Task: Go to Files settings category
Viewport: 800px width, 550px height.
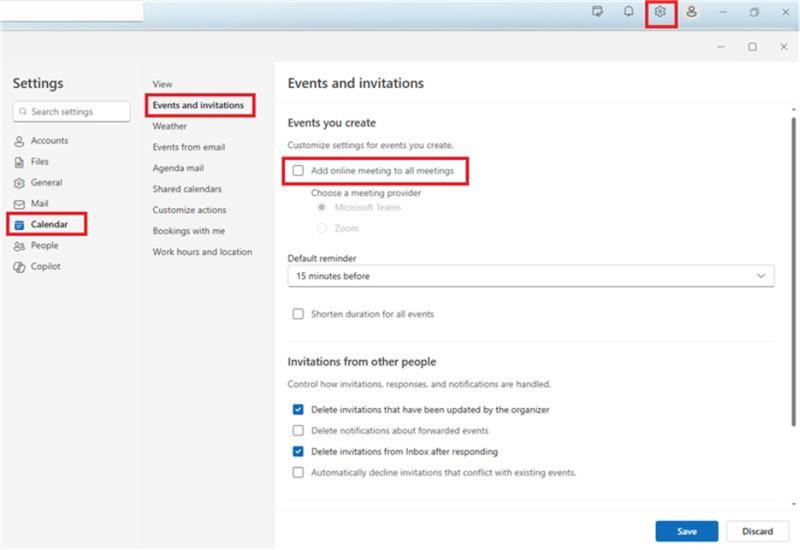Action: (40, 161)
